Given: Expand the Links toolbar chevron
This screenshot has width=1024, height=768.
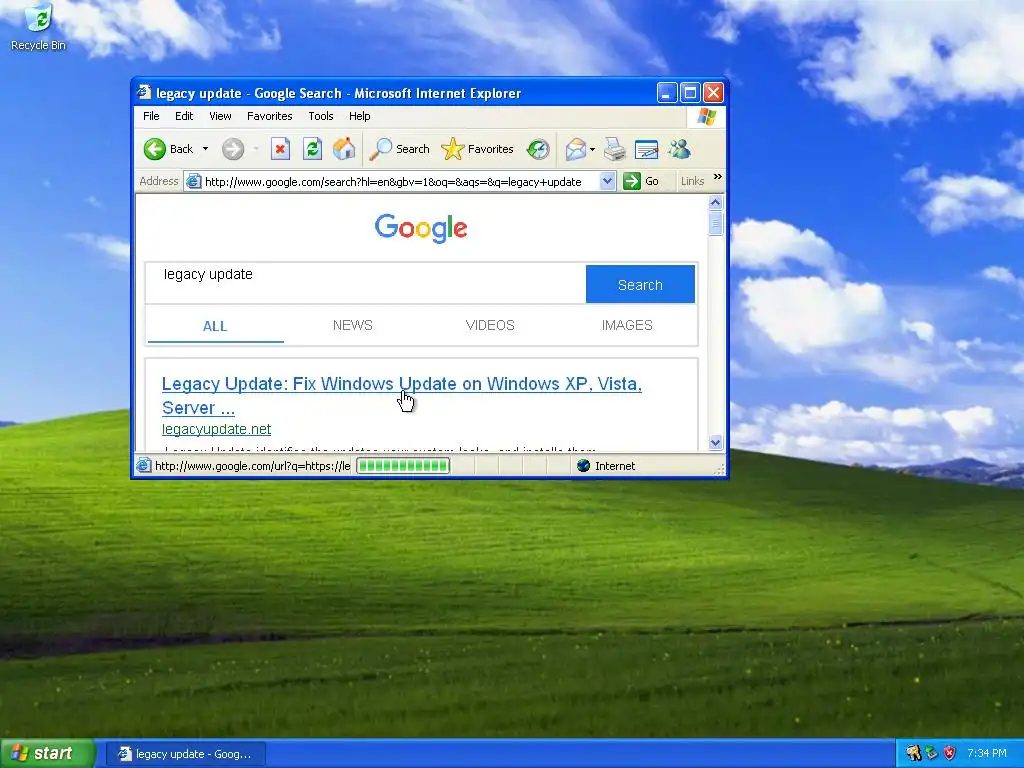Looking at the screenshot, I should click(718, 177).
